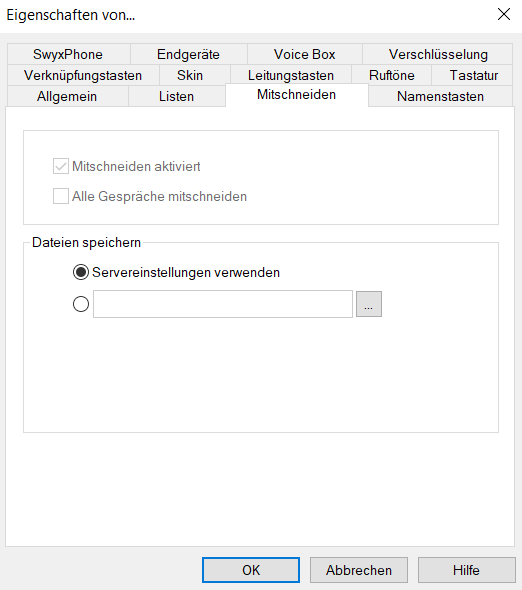
Task: Select the Verschlüsselung tab
Action: [438, 54]
